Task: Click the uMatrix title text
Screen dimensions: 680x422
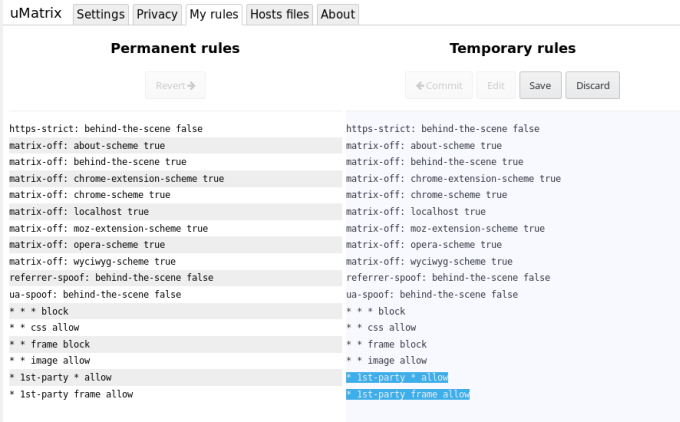Action: [x=36, y=13]
